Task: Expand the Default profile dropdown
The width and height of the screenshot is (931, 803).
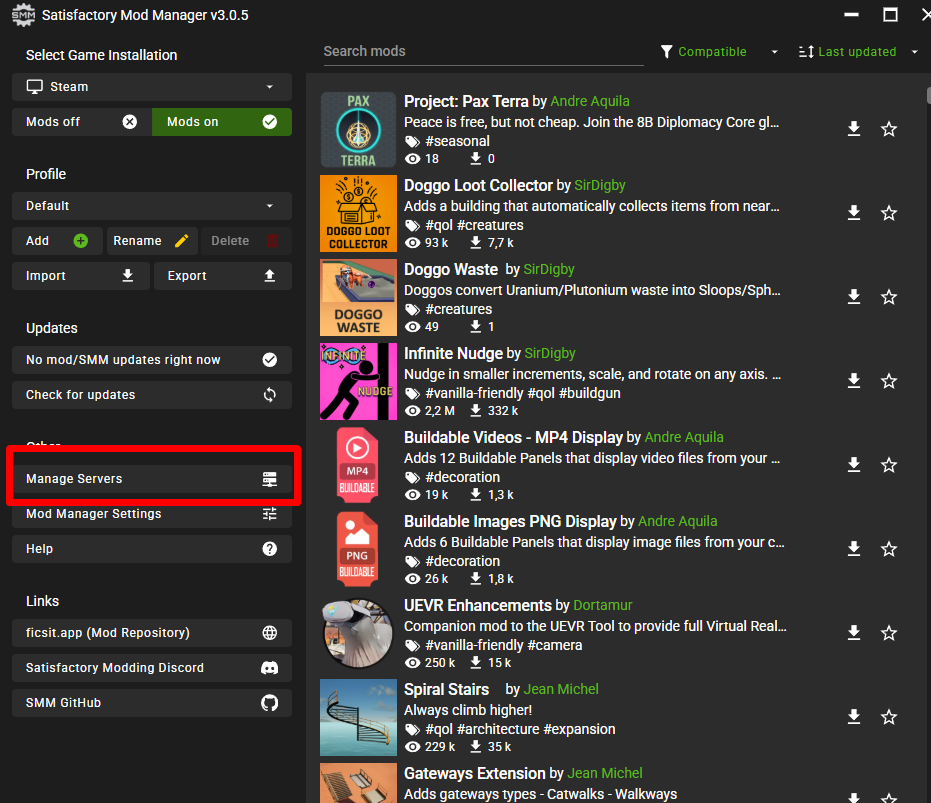Action: [x=152, y=206]
